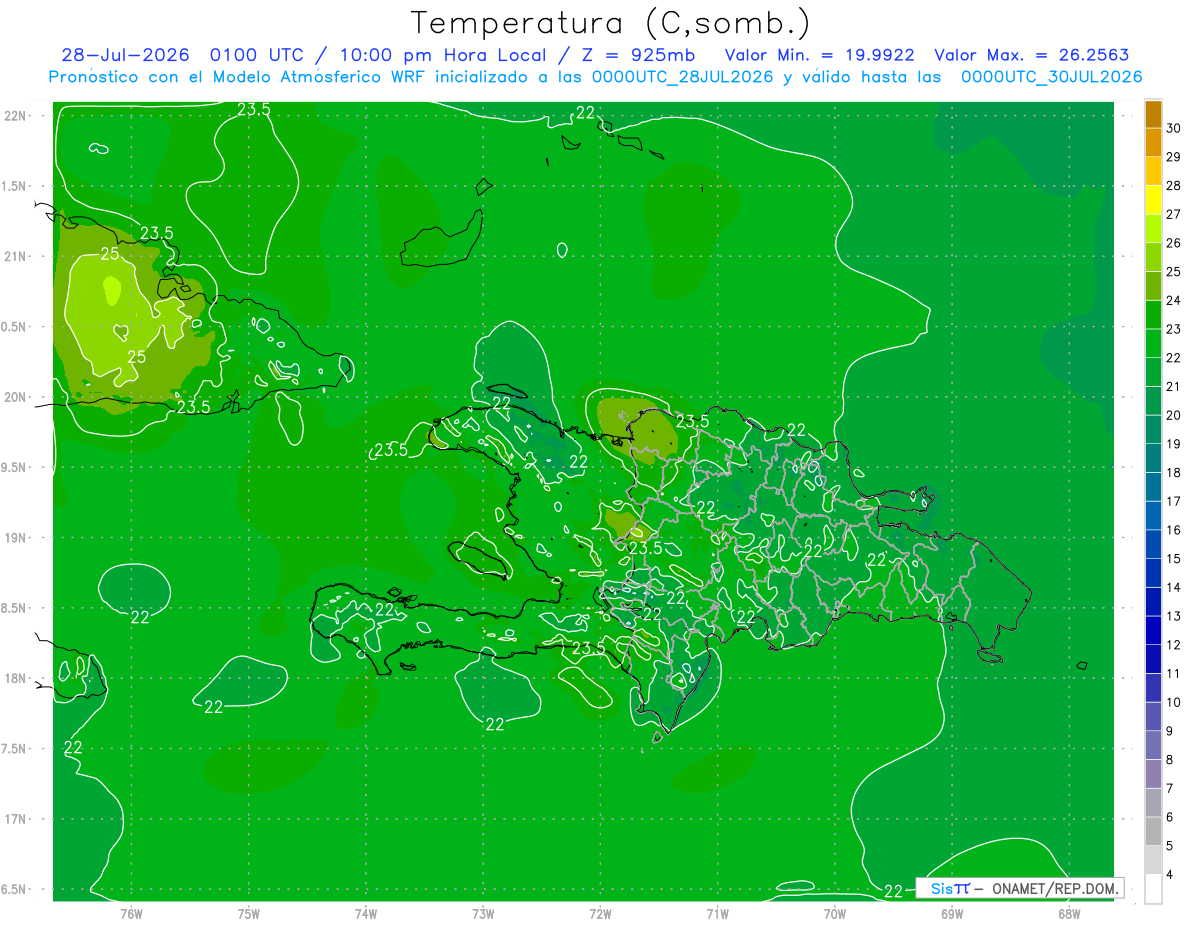Click the SisTT ONAMET/REP.DOM. logo box
This screenshot has width=1200, height=927.
(x=1020, y=888)
